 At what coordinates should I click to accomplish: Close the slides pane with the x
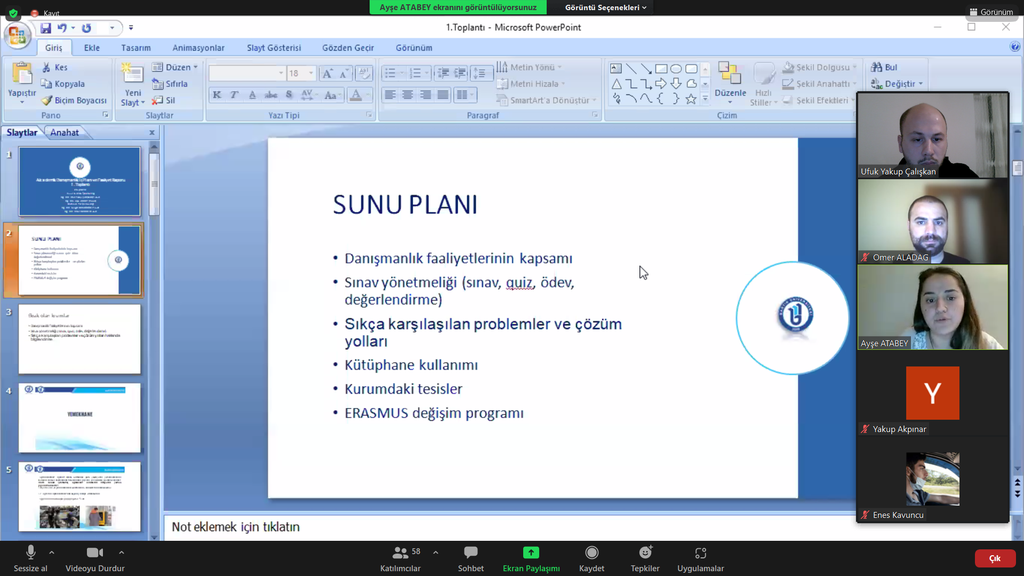152,133
